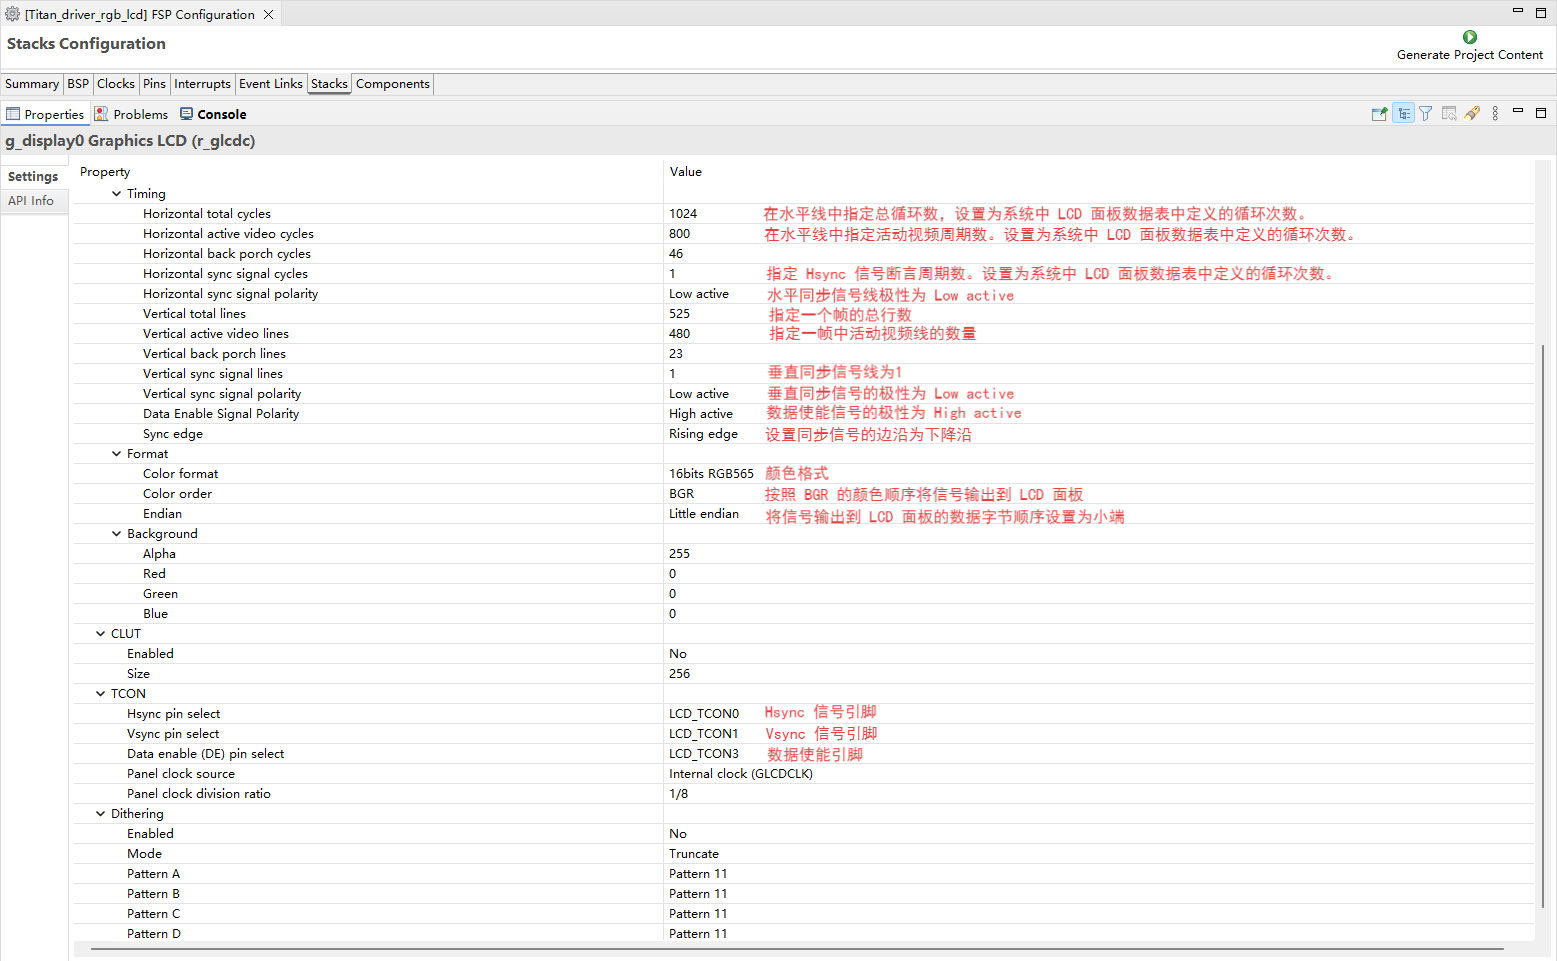This screenshot has width=1557, height=961.
Task: Toggle Pin to Selection in Properties toolbar
Action: pyautogui.click(x=1379, y=114)
